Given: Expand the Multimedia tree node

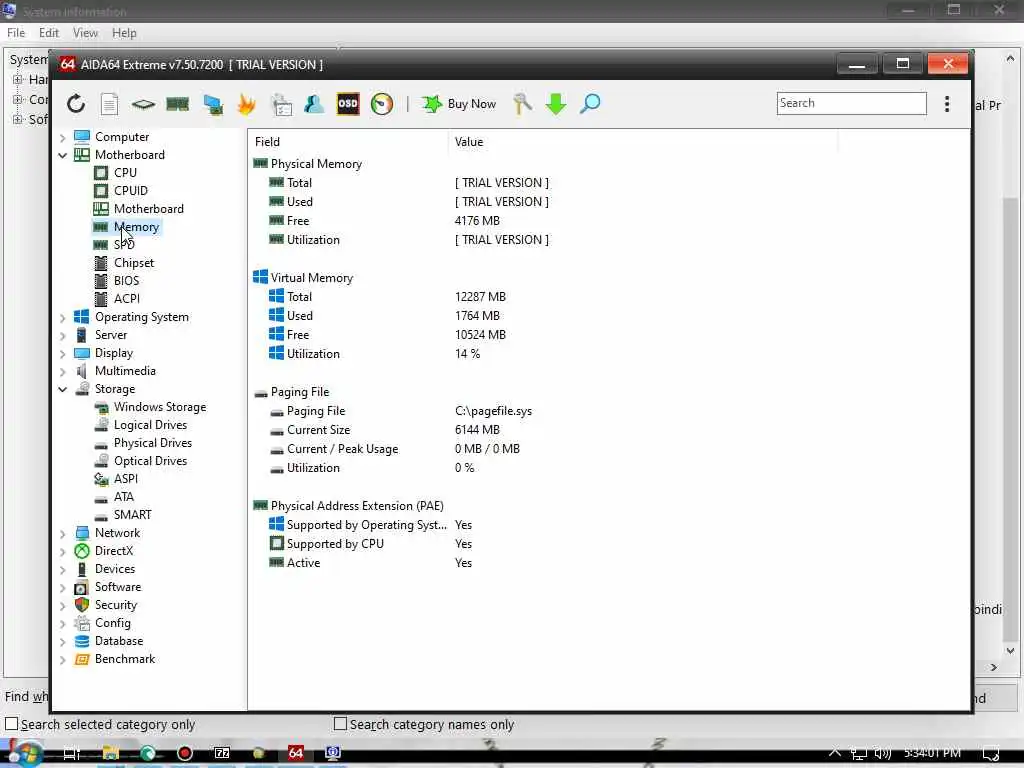Looking at the screenshot, I should [x=63, y=372].
